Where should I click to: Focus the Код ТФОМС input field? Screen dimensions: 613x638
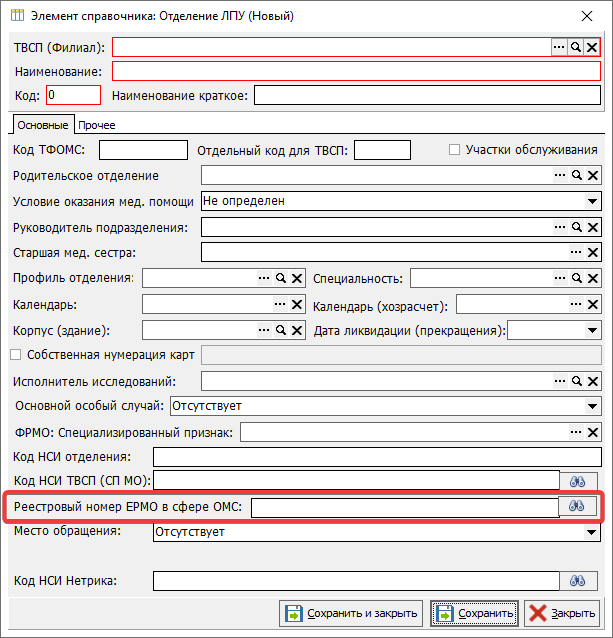[143, 150]
